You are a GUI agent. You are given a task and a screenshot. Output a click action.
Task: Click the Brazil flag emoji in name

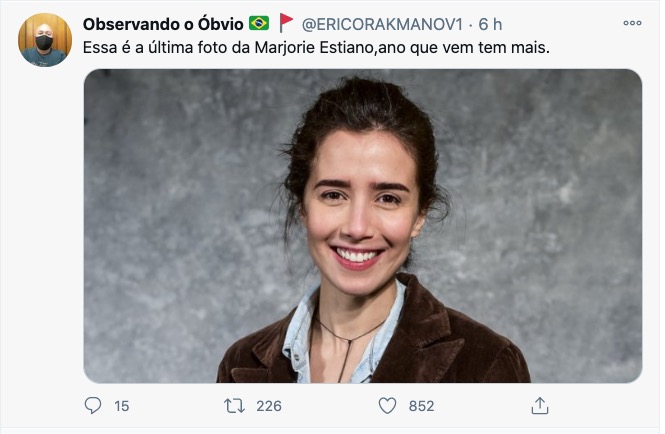259,23
